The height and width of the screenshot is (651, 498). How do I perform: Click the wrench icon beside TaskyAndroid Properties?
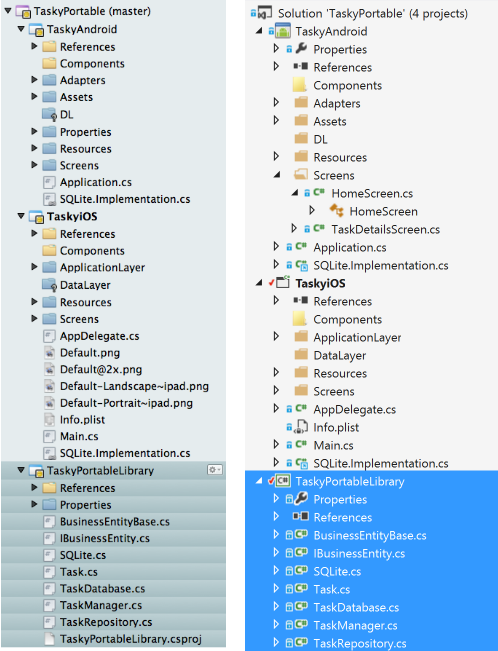[x=301, y=49]
